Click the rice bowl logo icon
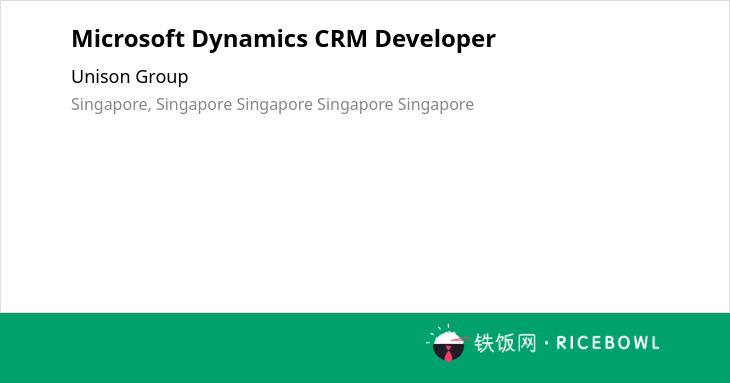The height and width of the screenshot is (383, 730). click(448, 343)
